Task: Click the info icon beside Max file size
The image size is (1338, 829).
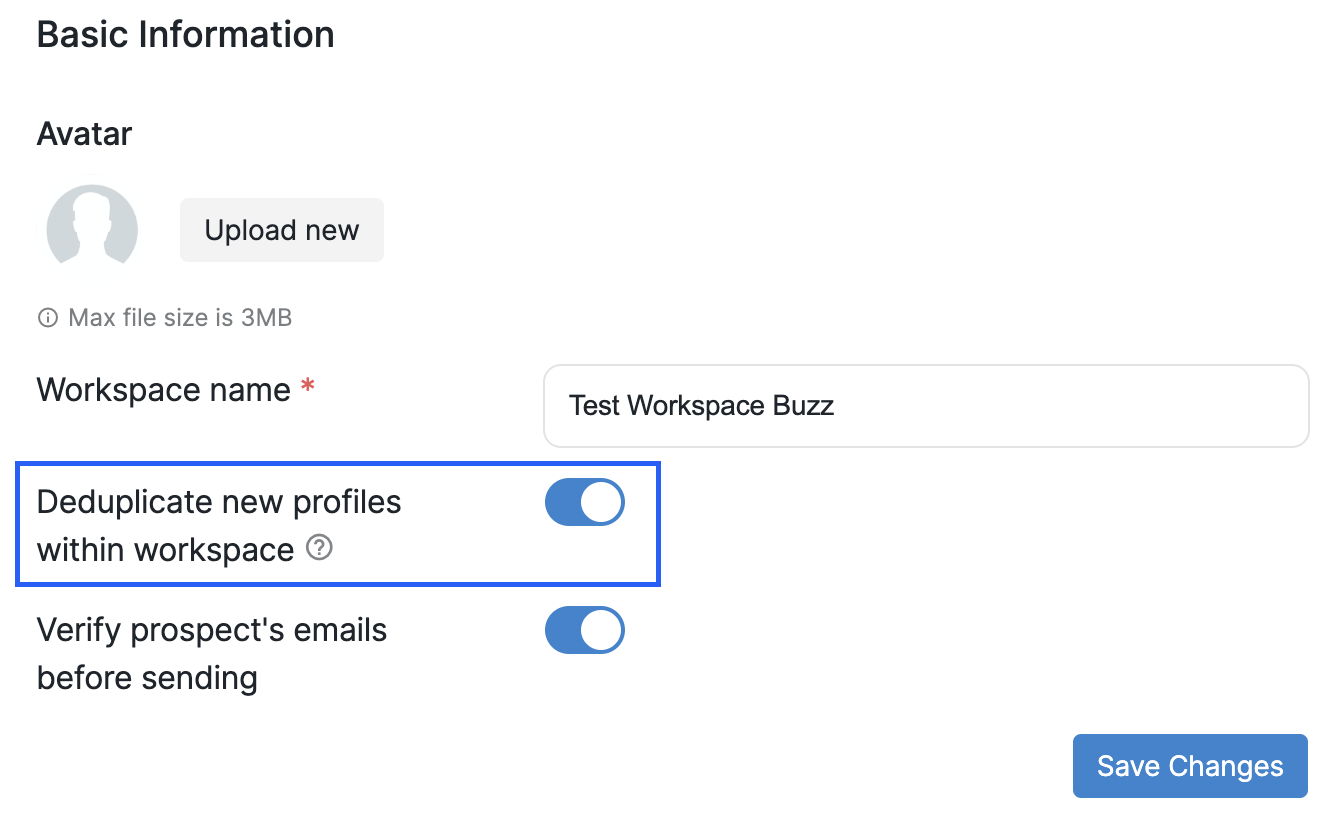Action: (x=47, y=319)
